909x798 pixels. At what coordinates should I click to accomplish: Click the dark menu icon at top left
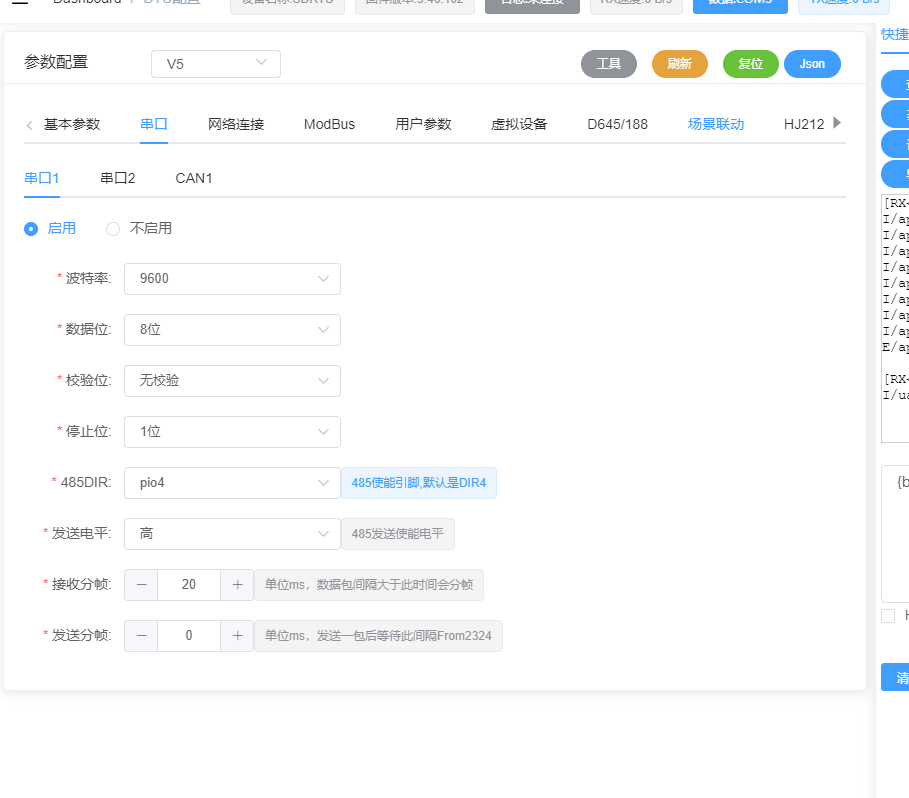pyautogui.click(x=21, y=3)
